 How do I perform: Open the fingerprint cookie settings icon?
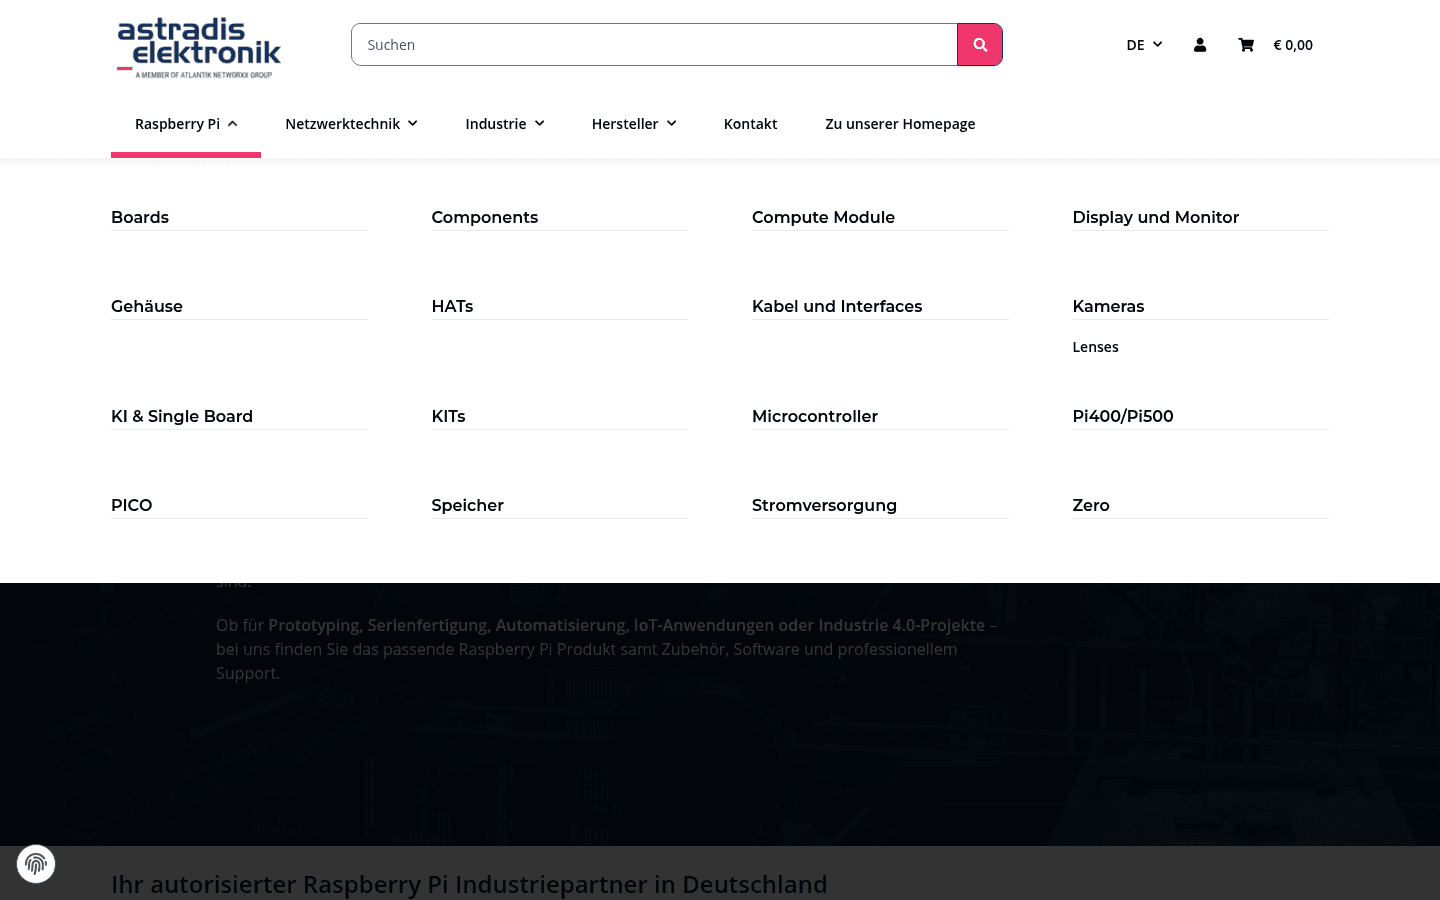36,864
